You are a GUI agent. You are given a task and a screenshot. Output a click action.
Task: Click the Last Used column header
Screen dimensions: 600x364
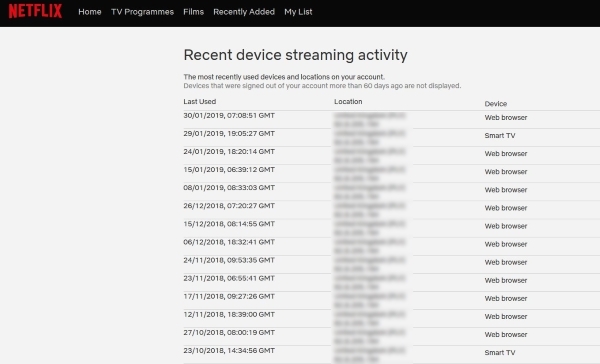click(200, 101)
